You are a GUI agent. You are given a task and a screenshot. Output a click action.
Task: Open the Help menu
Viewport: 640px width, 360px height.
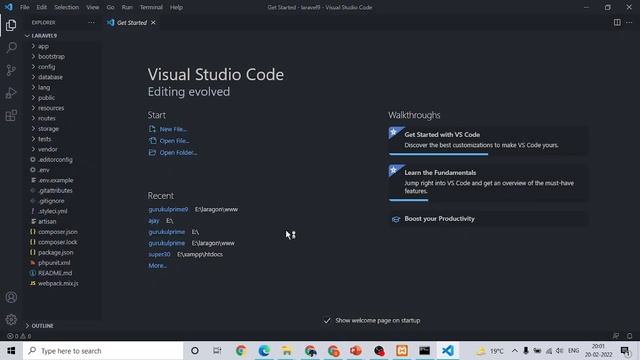[x=176, y=7]
